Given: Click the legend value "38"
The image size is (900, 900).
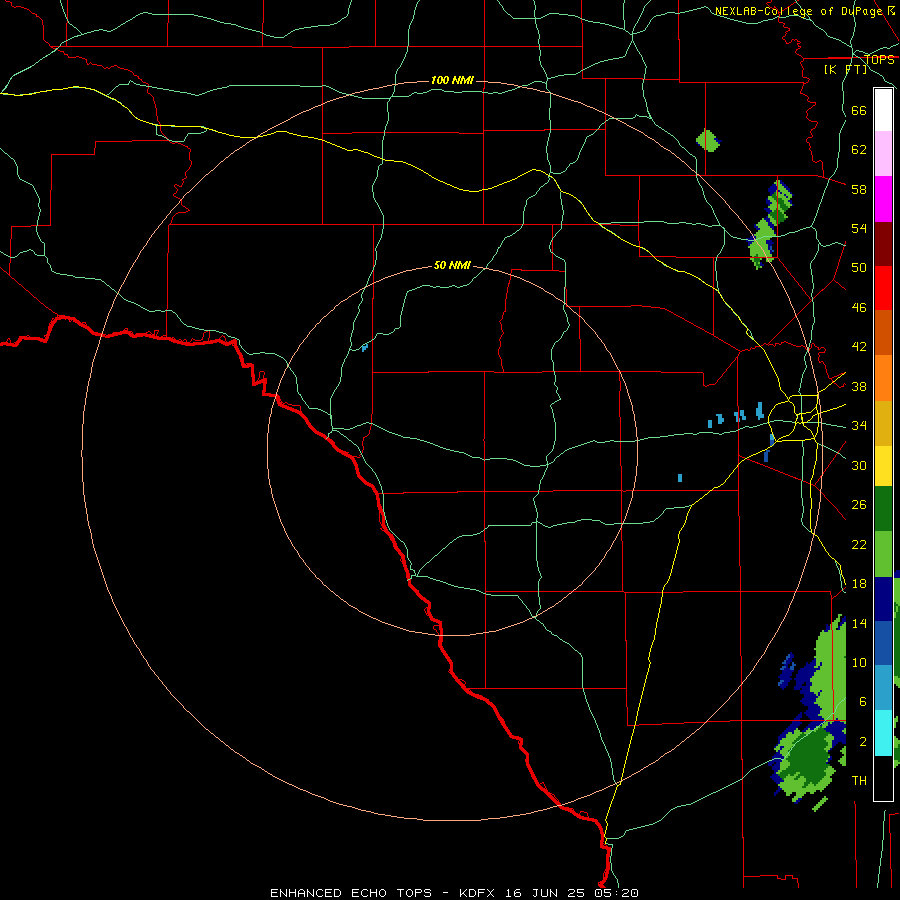Looking at the screenshot, I should pos(859,386).
